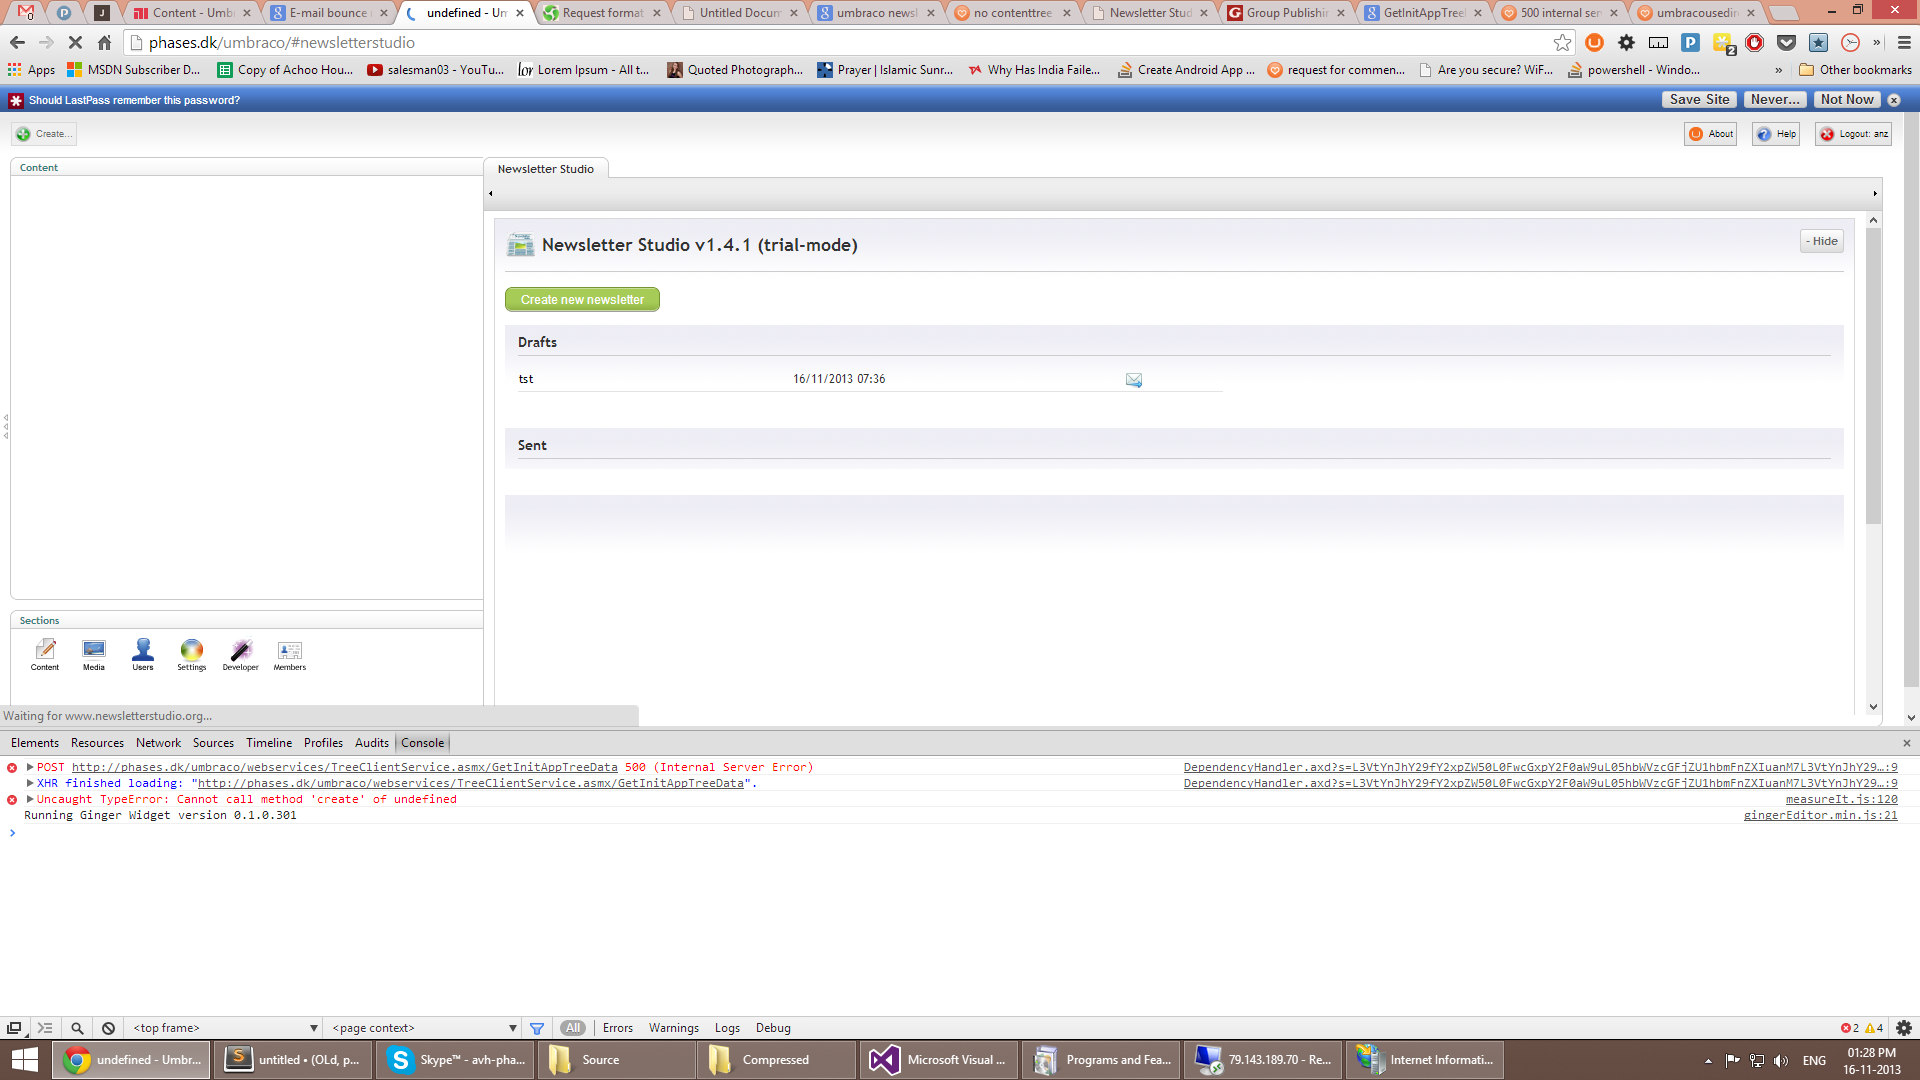The image size is (1920, 1080).
Task: Open the measureIt.js:120 source link
Action: 1841,799
